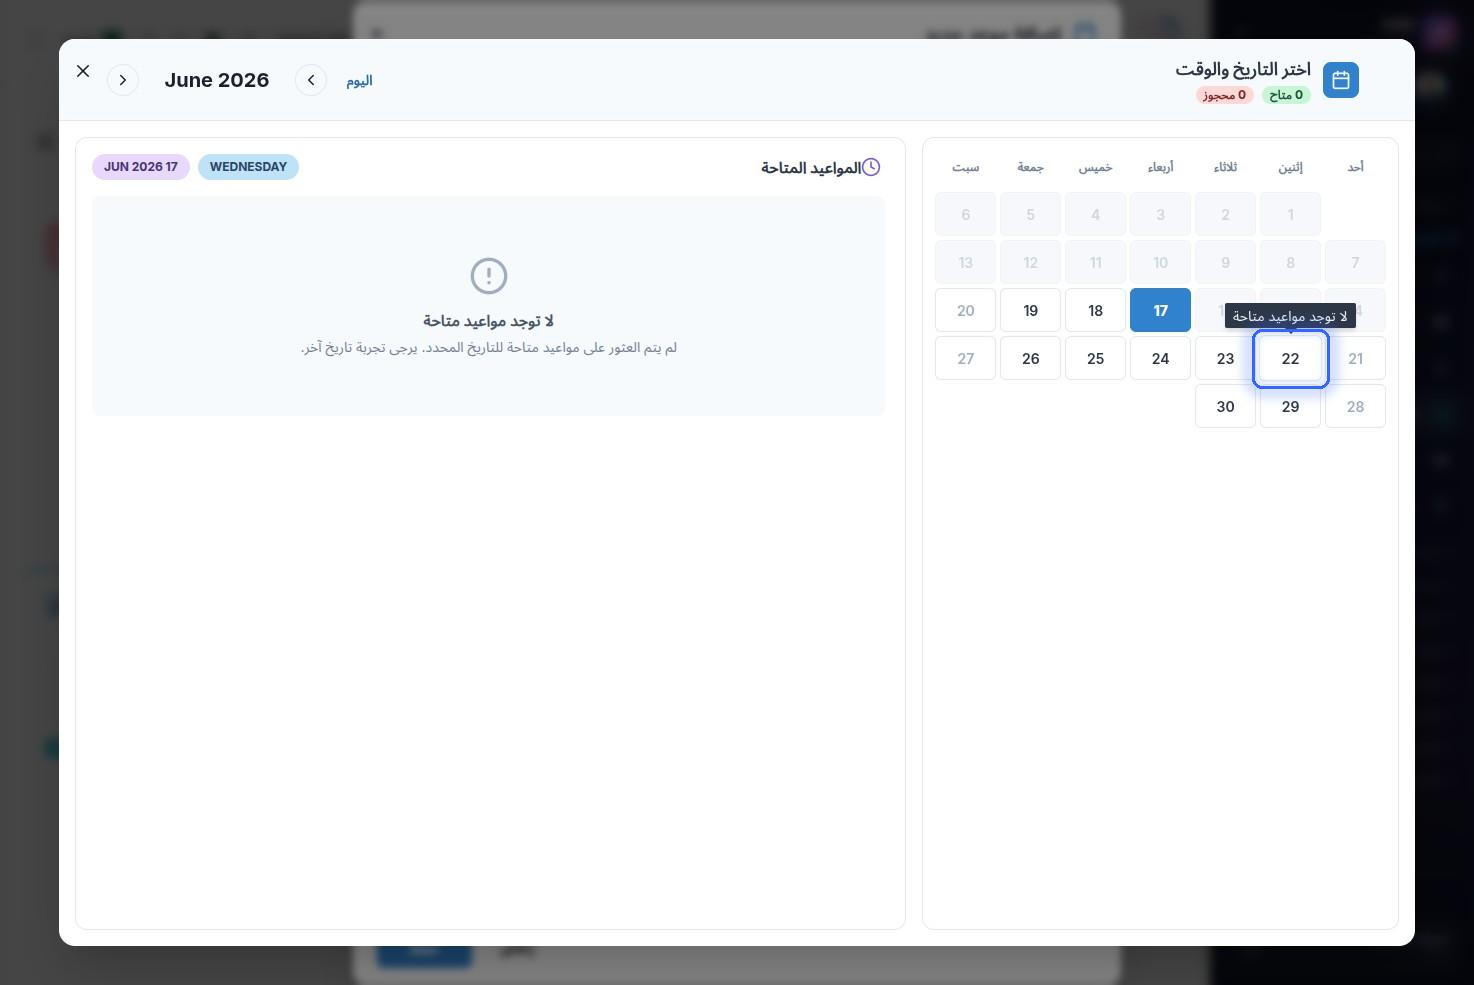Screen dimensions: 1474x985
Task: Select day 26 in the calendar
Action: [1030, 358]
